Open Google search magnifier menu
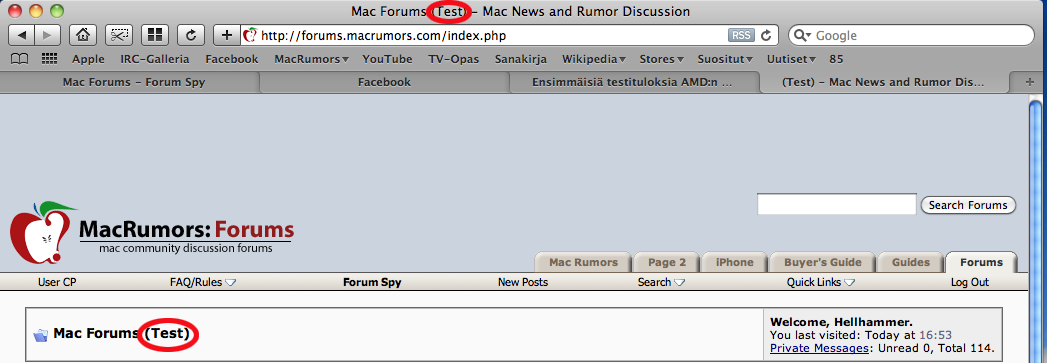The image size is (1047, 363). 801,35
